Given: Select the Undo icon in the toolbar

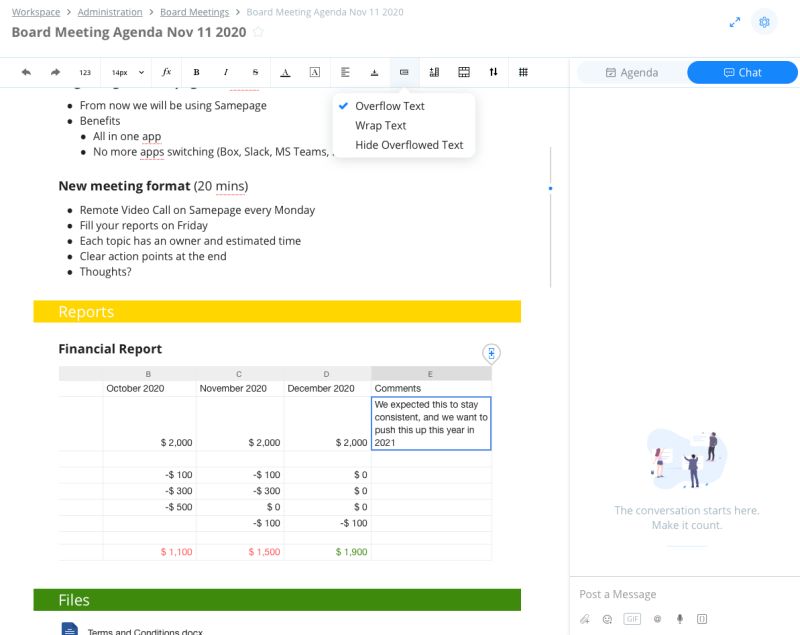Looking at the screenshot, I should pyautogui.click(x=25, y=72).
